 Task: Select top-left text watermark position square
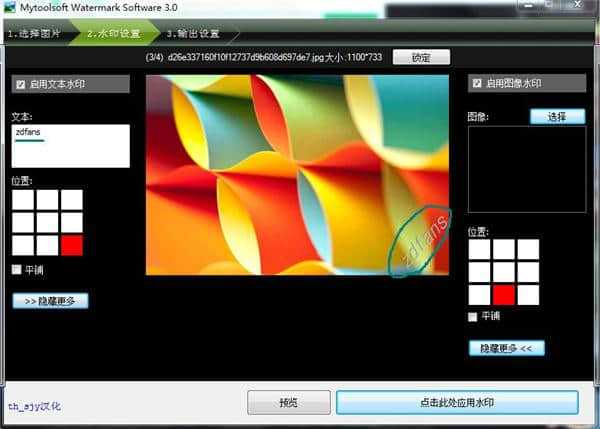click(23, 200)
